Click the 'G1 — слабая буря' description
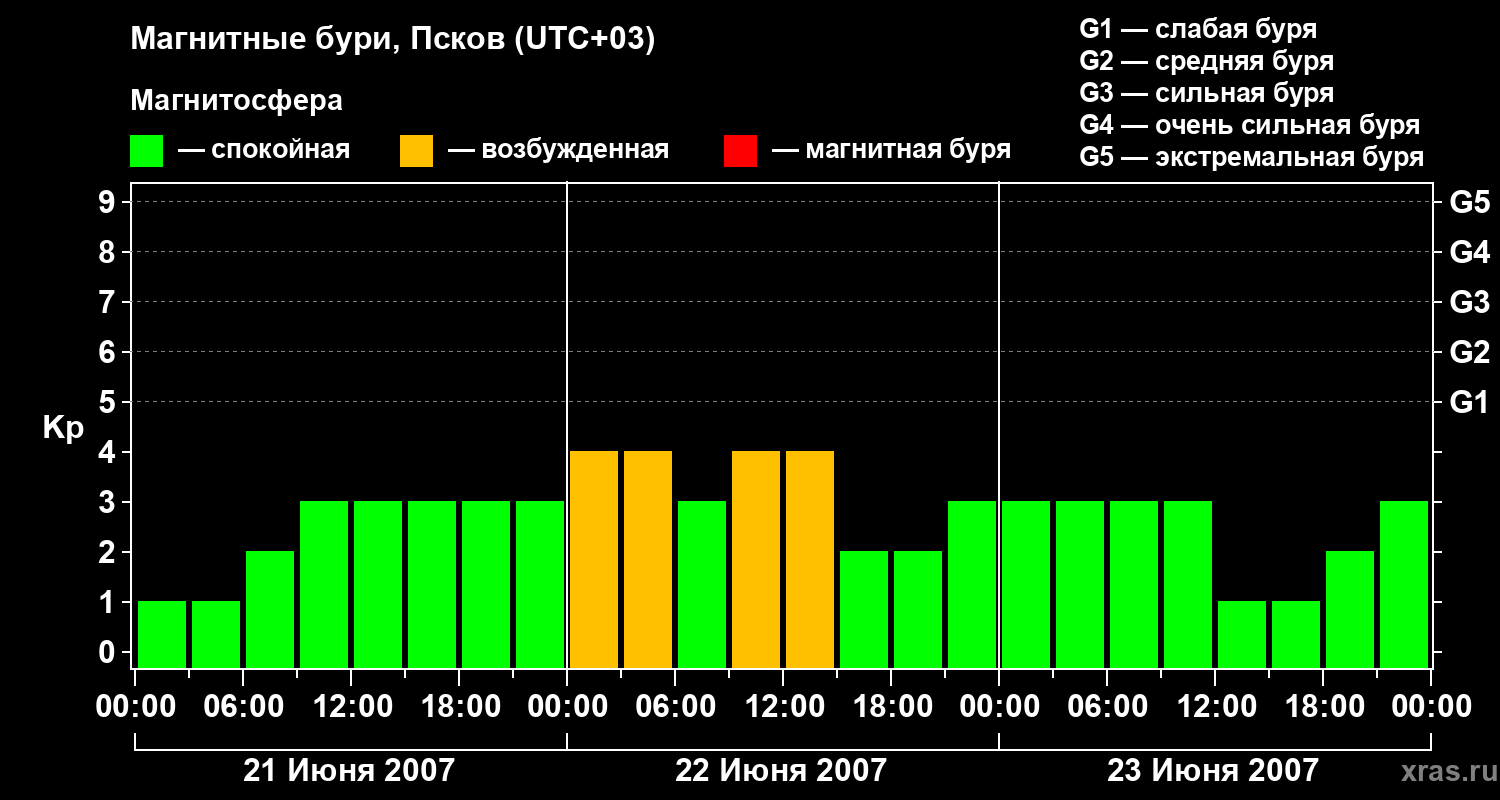 1198,28
